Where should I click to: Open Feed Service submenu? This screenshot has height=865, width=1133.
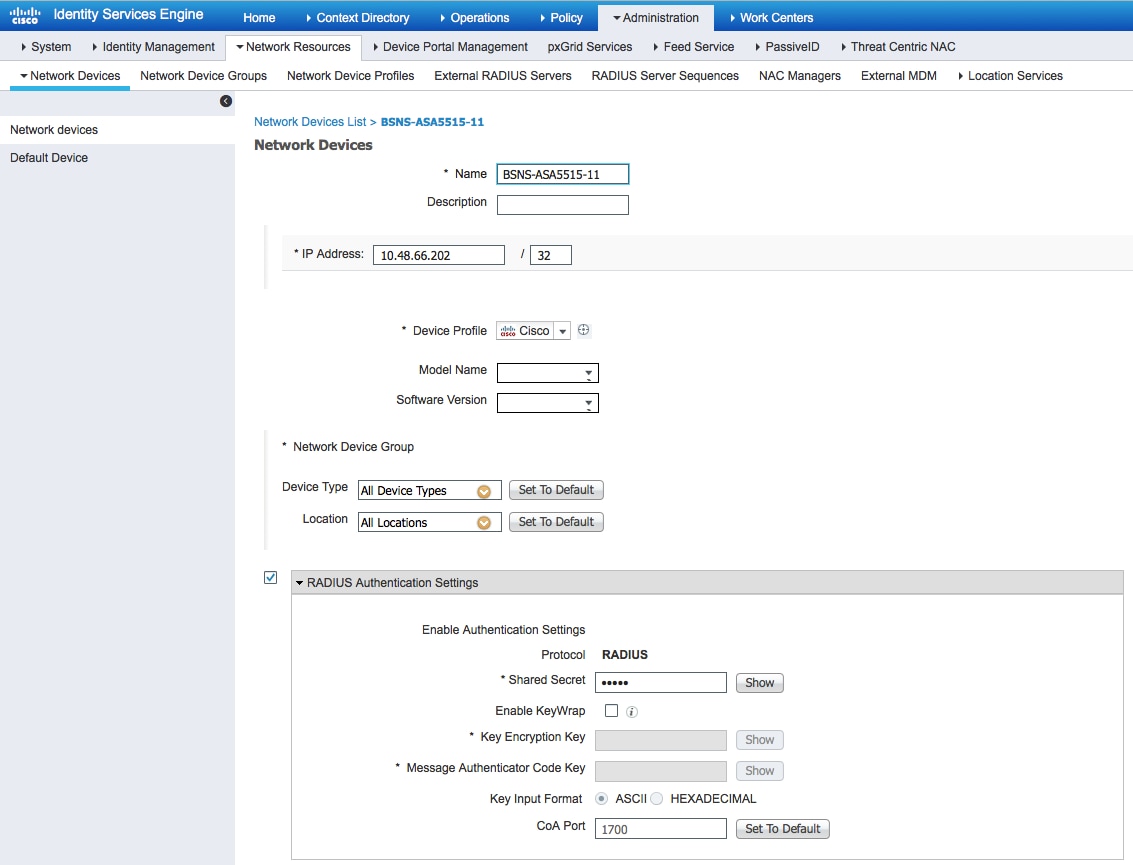(x=694, y=47)
